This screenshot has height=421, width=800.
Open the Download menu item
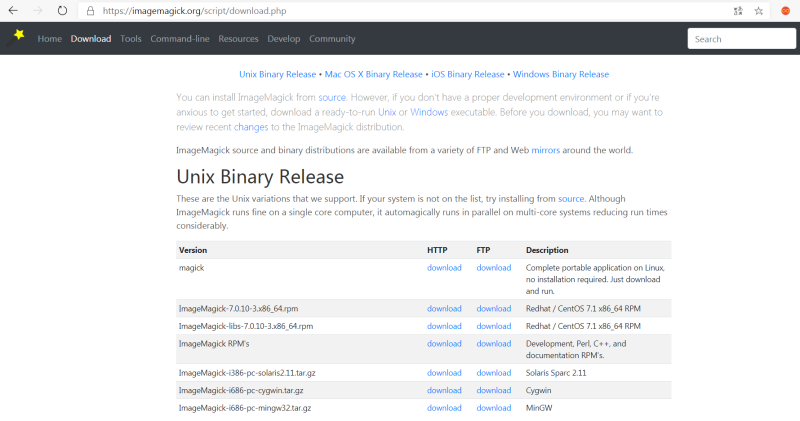[91, 39]
